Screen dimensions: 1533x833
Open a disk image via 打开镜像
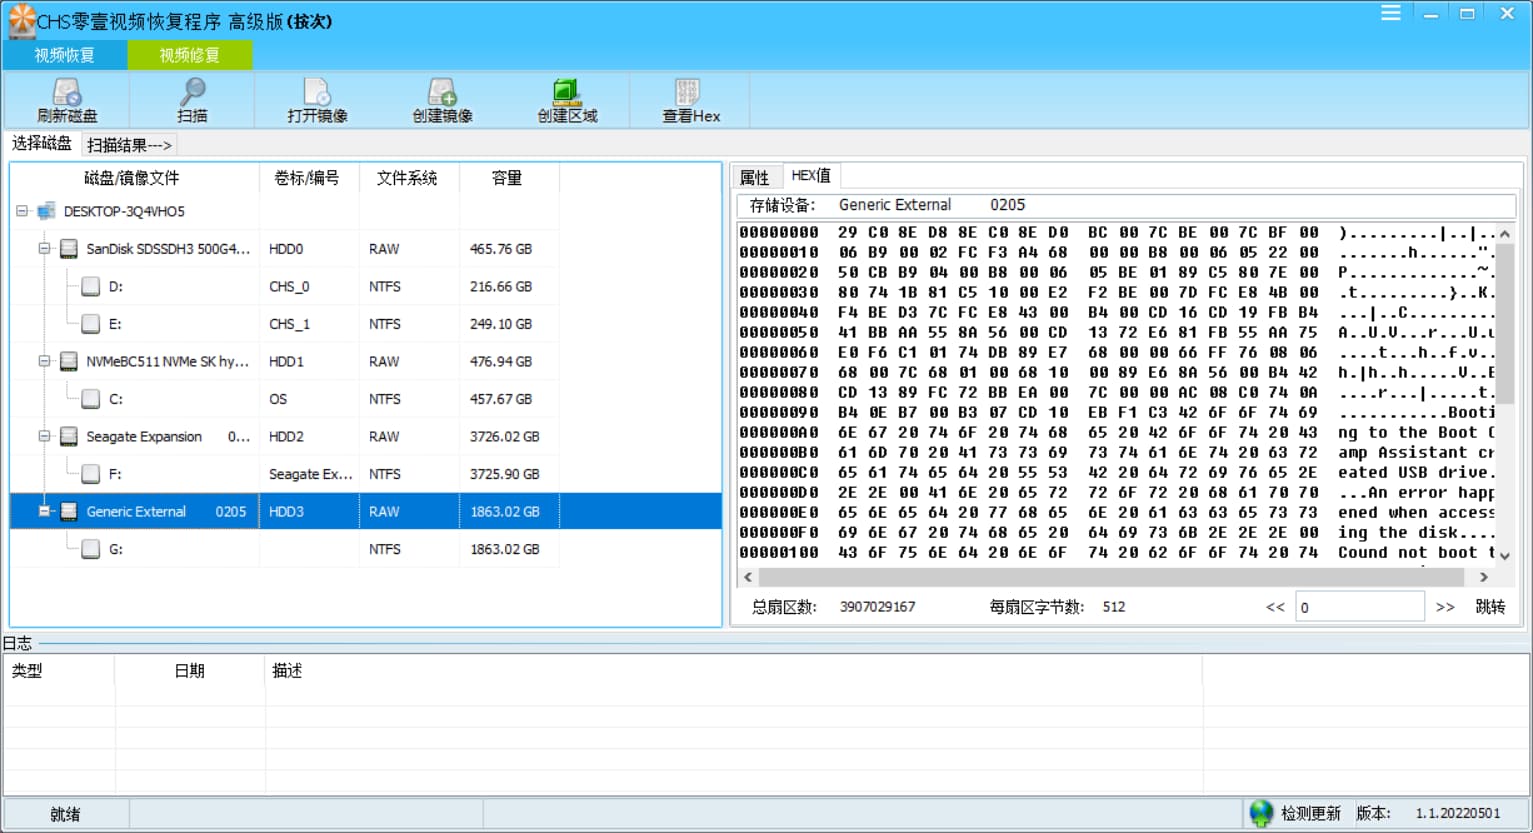click(315, 99)
